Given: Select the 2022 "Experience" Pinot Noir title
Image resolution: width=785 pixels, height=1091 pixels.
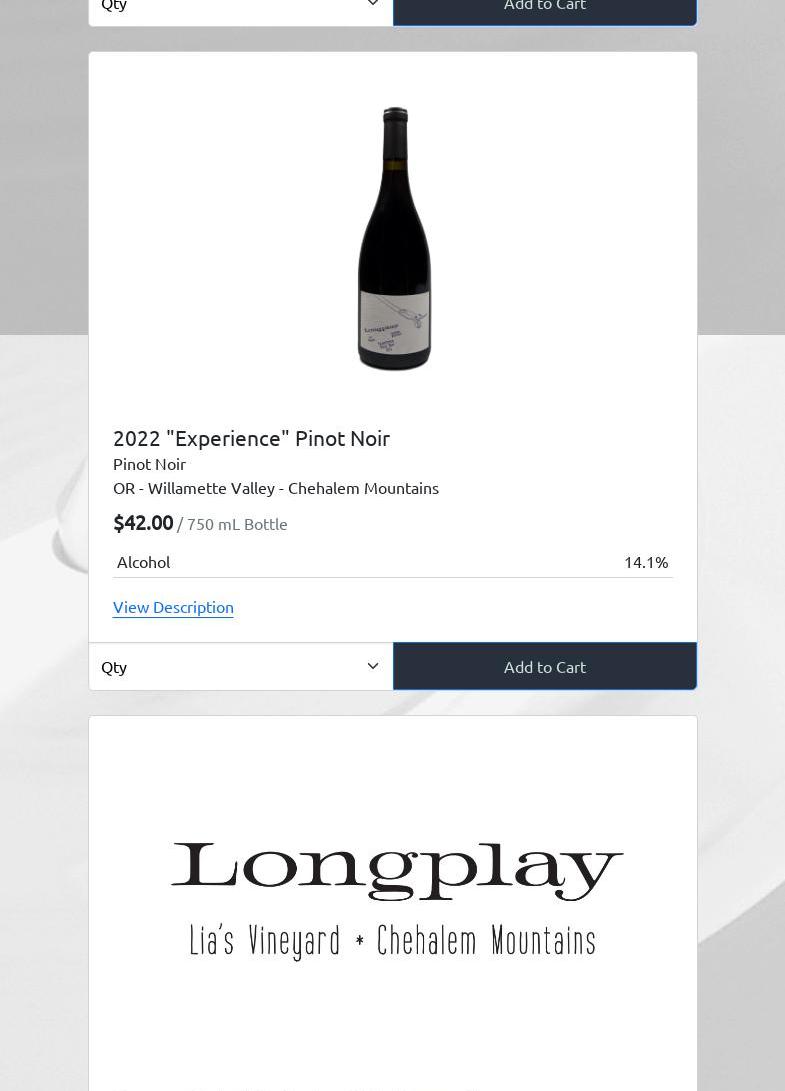Looking at the screenshot, I should [251, 438].
